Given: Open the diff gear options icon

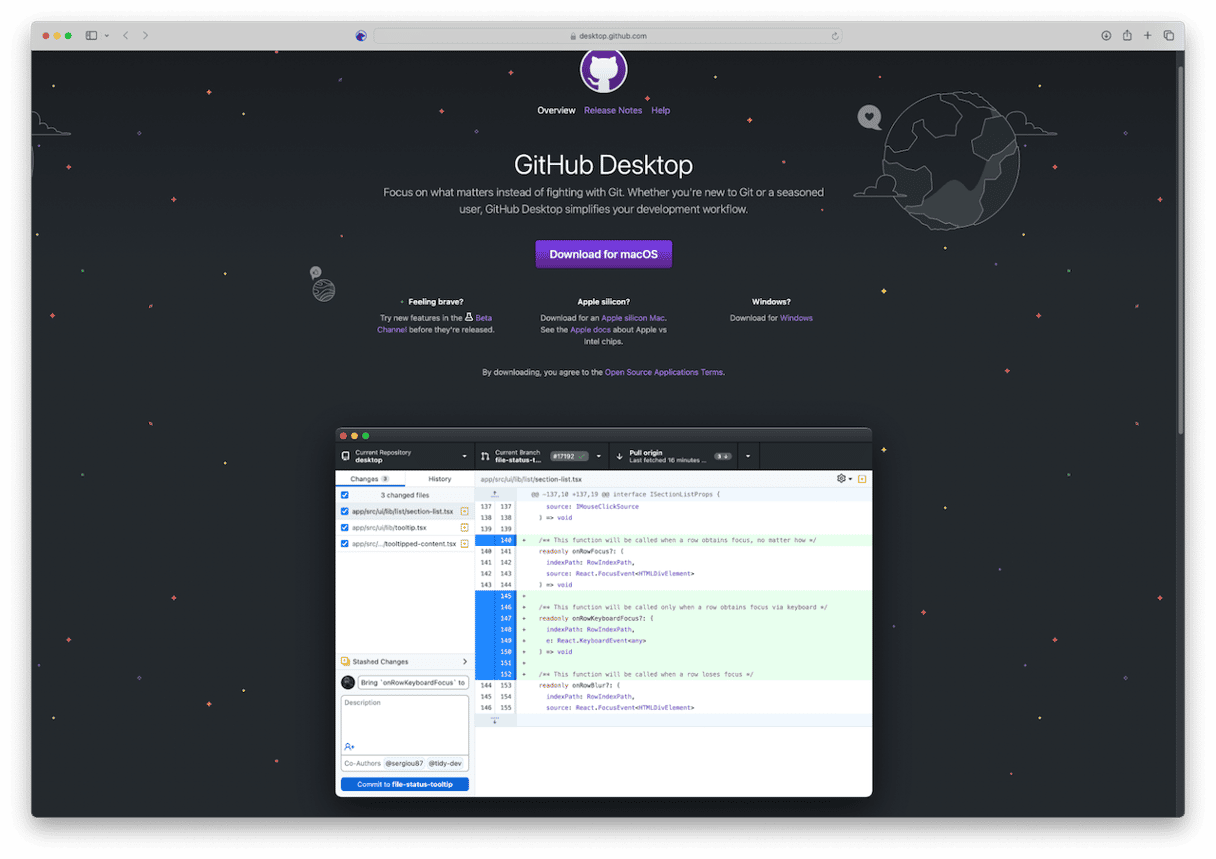Looking at the screenshot, I should coord(842,478).
